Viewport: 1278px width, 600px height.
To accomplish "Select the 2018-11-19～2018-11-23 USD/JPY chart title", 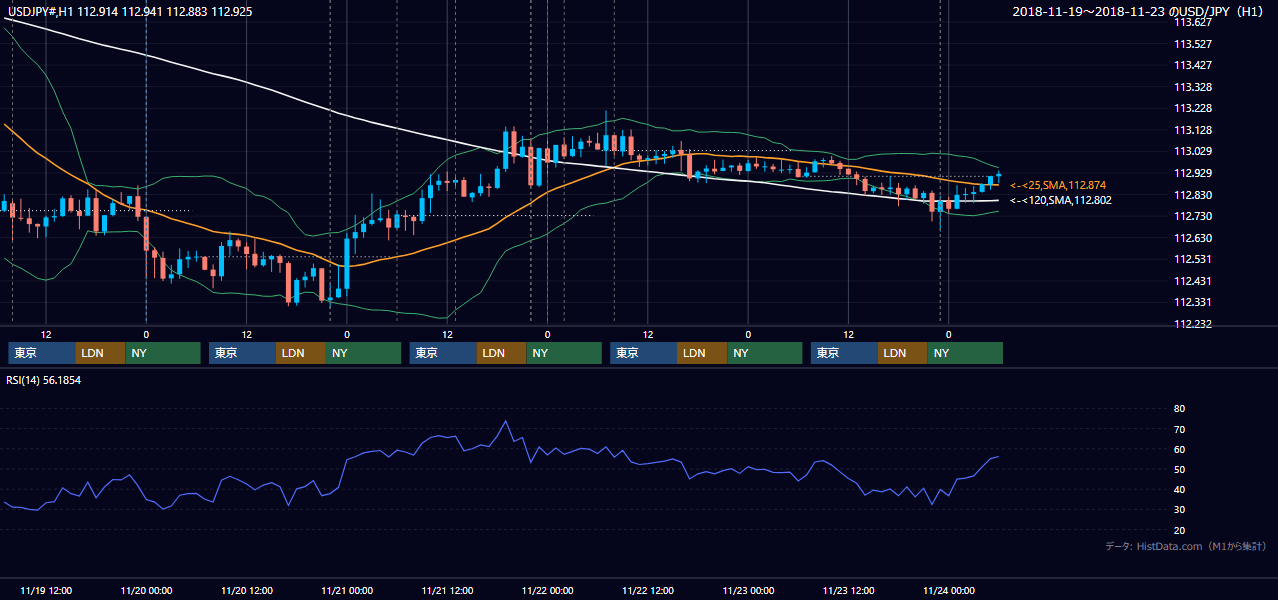I will [x=1140, y=11].
